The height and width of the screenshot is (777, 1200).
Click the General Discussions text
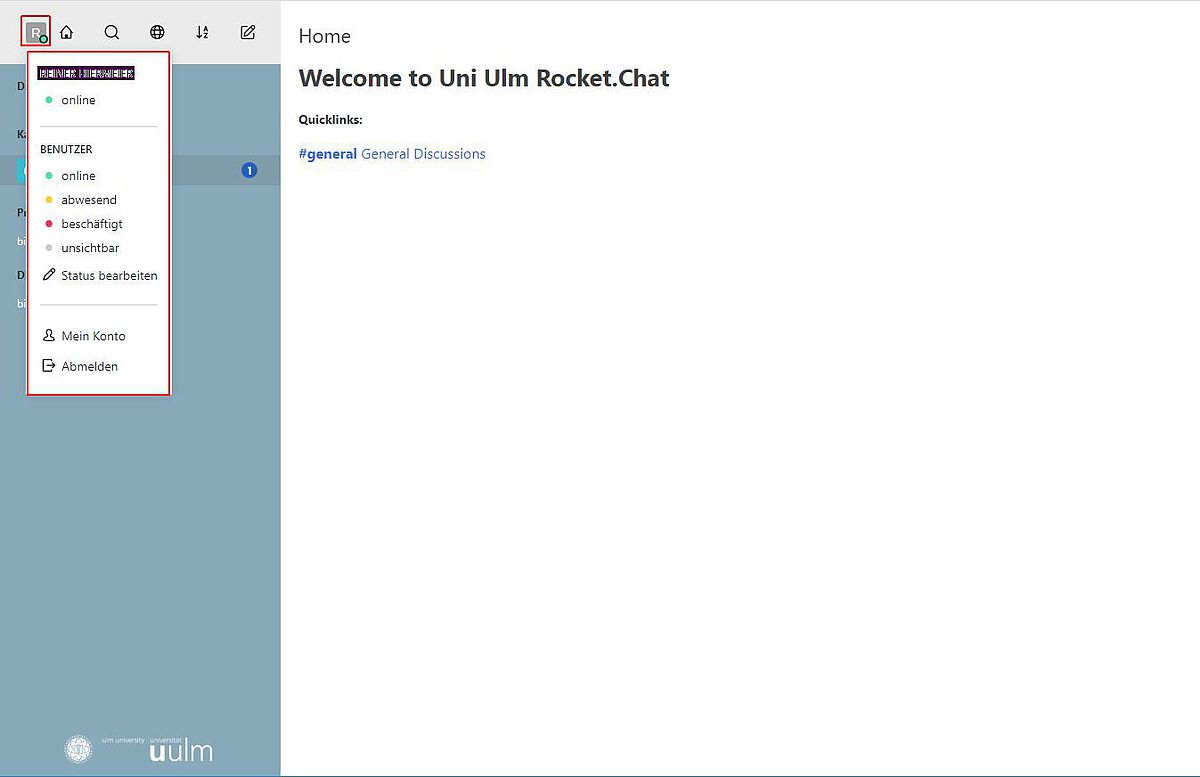coord(423,154)
